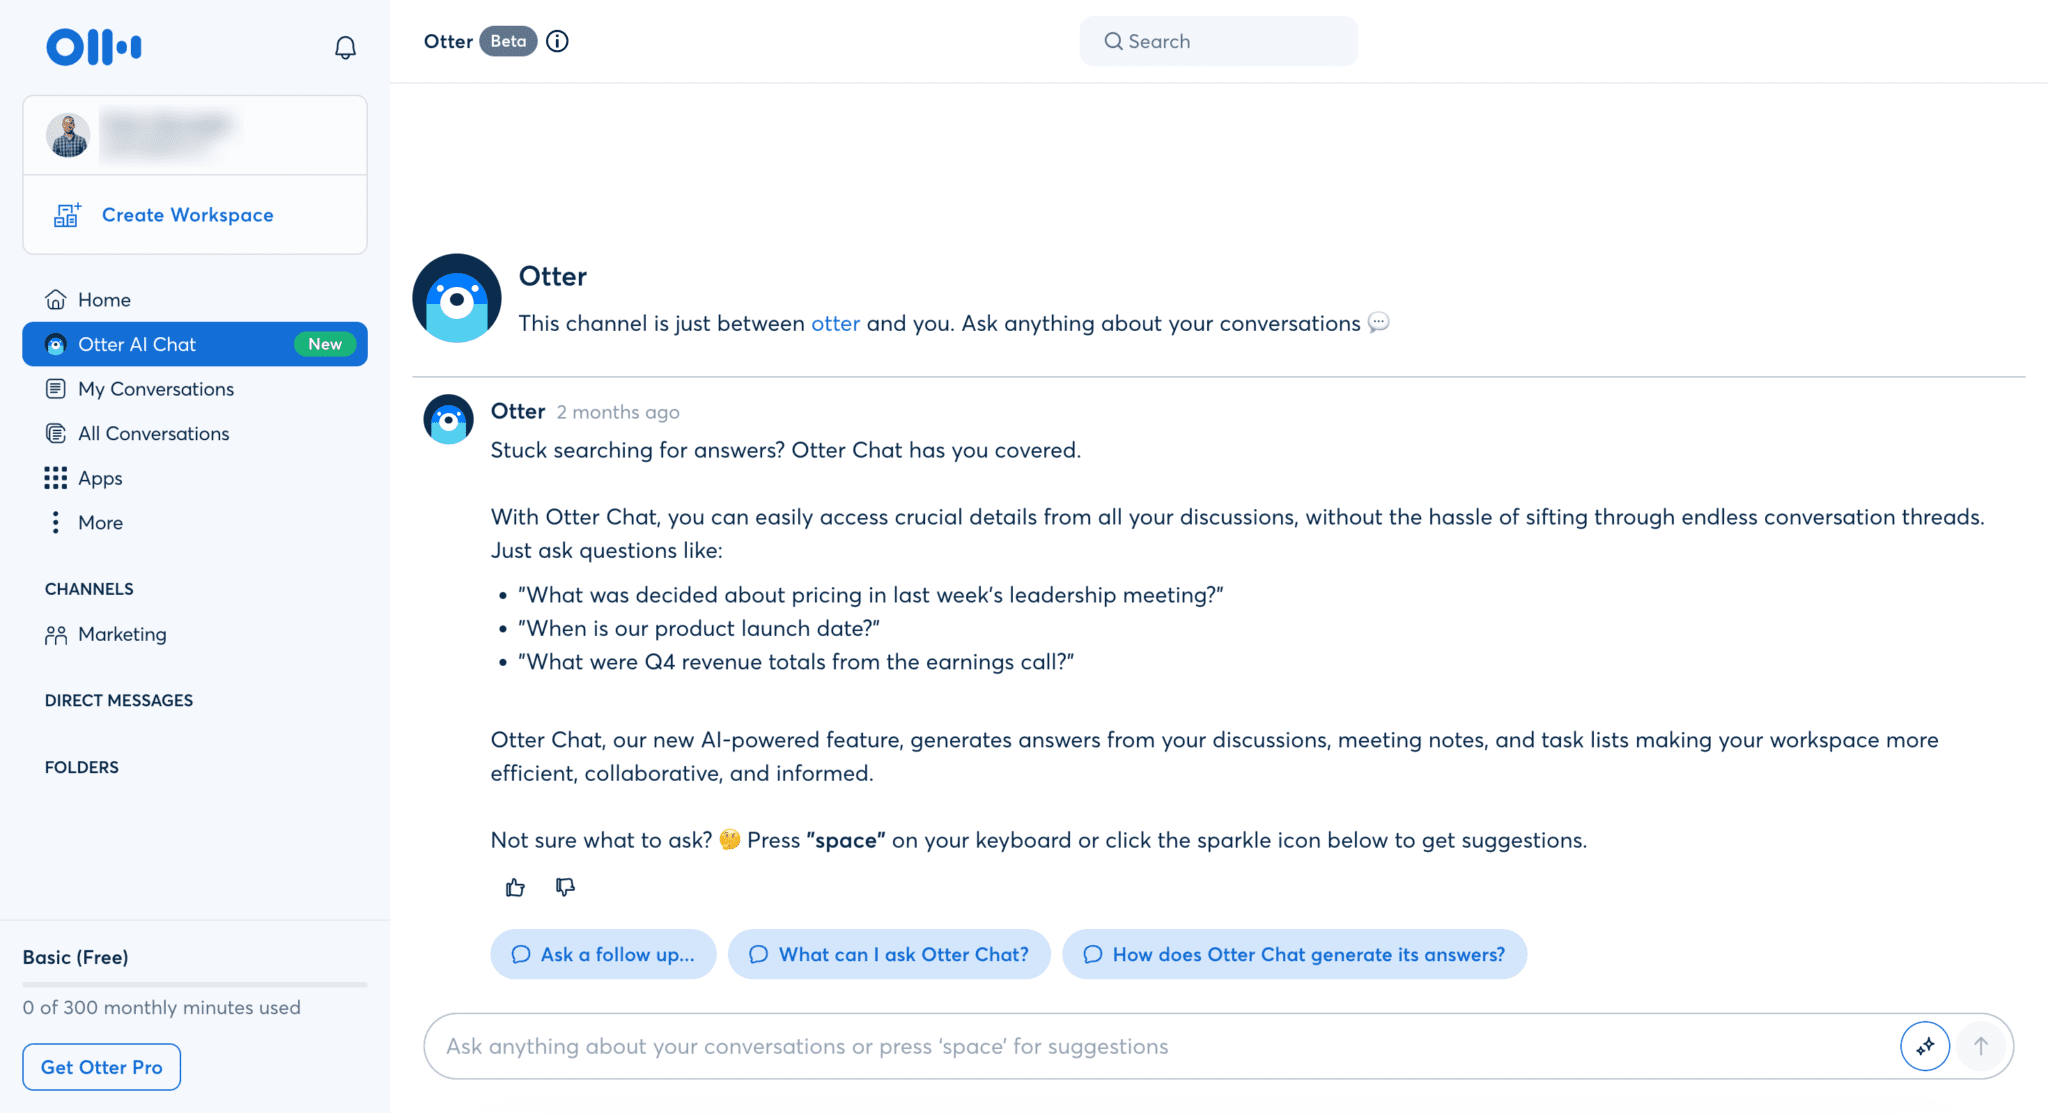Click the user profile avatar
This screenshot has height=1113, width=2048.
[68, 135]
